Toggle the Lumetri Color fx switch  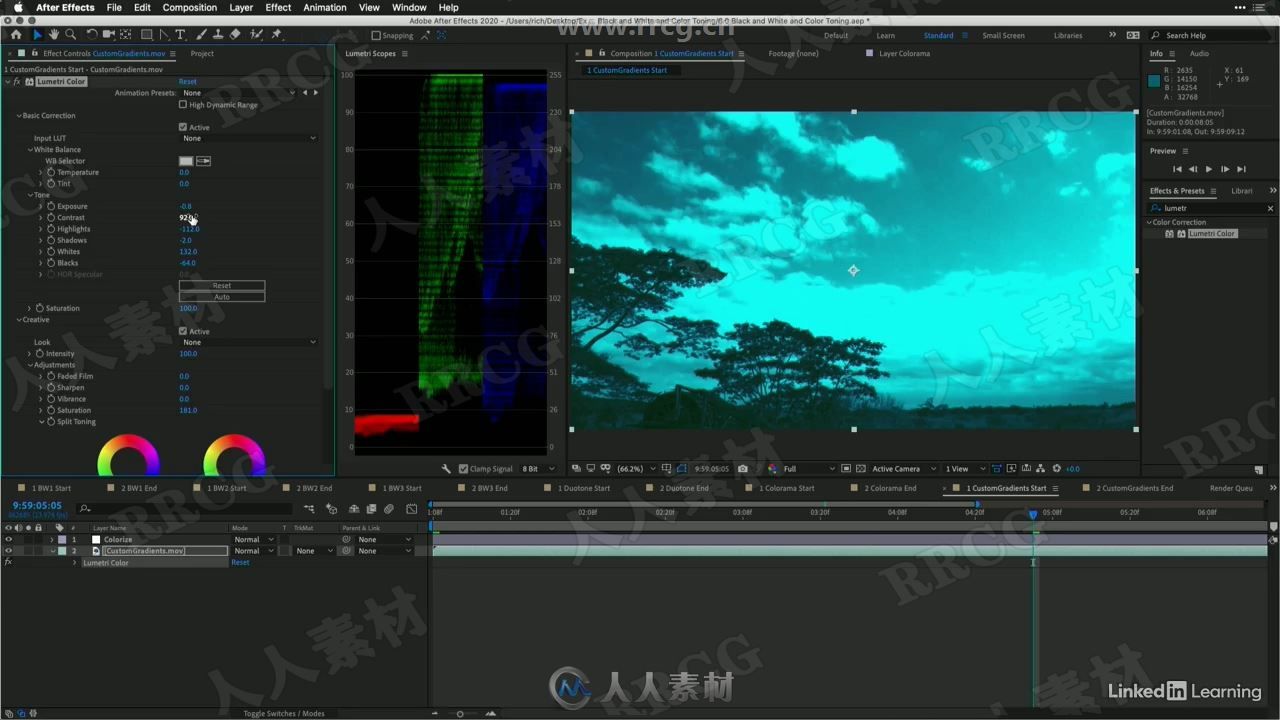[17, 82]
